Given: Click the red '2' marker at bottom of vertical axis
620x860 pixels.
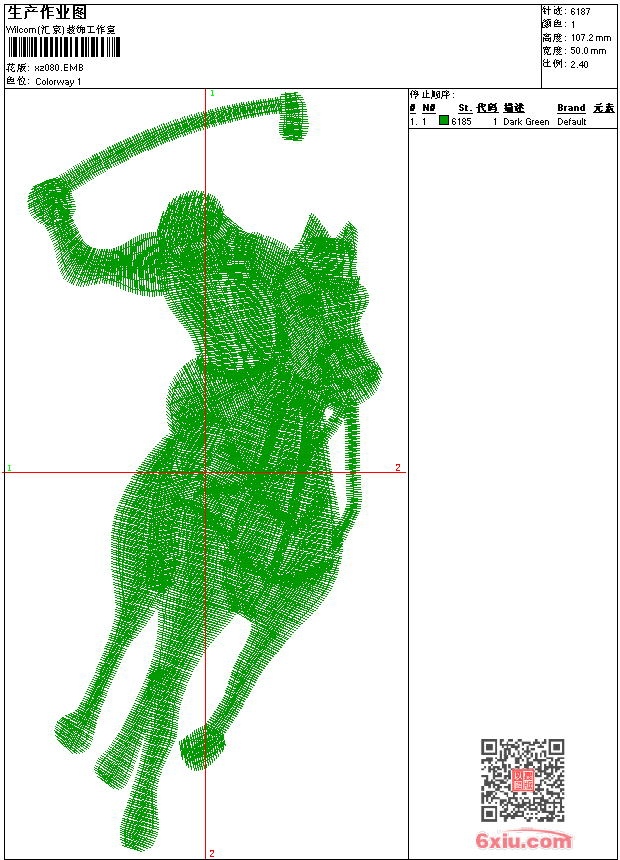Looking at the screenshot, I should (212, 853).
